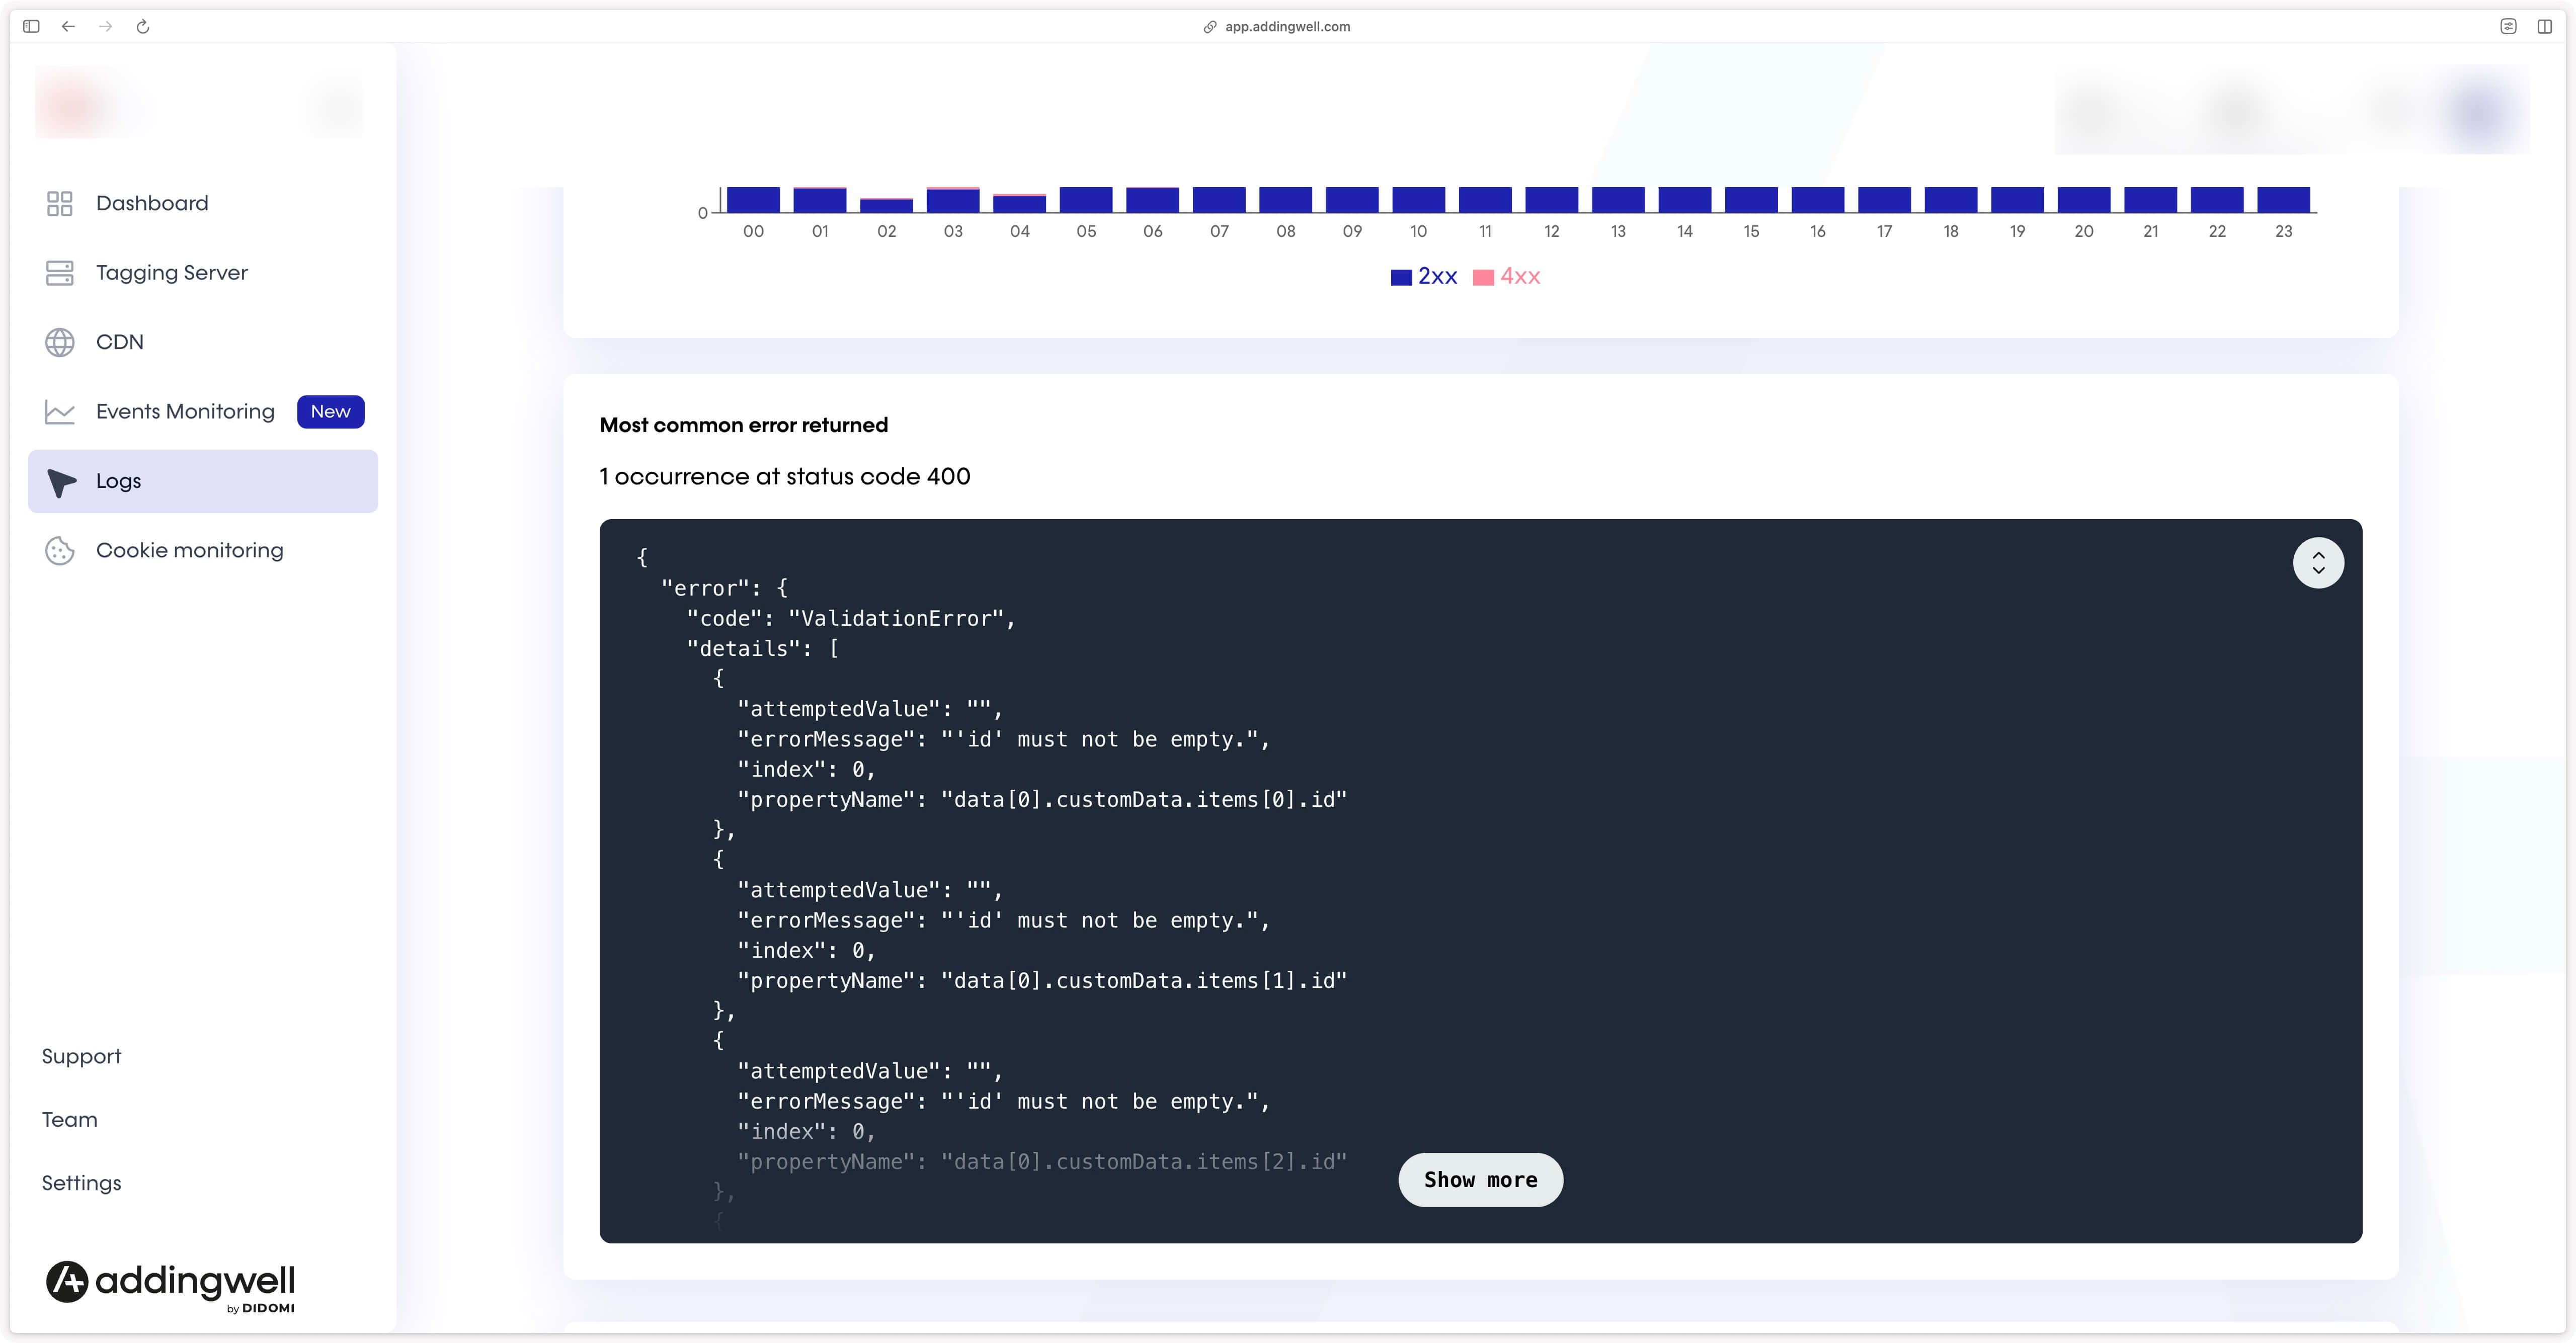Click the Logs cursor icon
Screen dimensions: 2576x1343
tap(61, 482)
